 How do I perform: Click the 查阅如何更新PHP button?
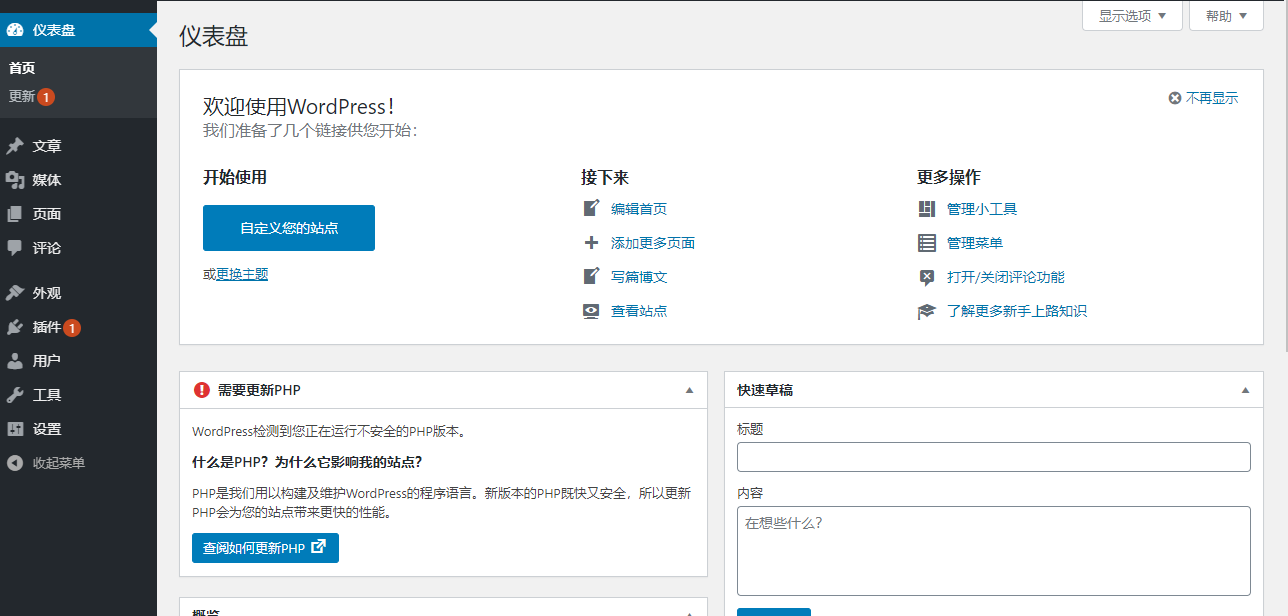coord(265,548)
